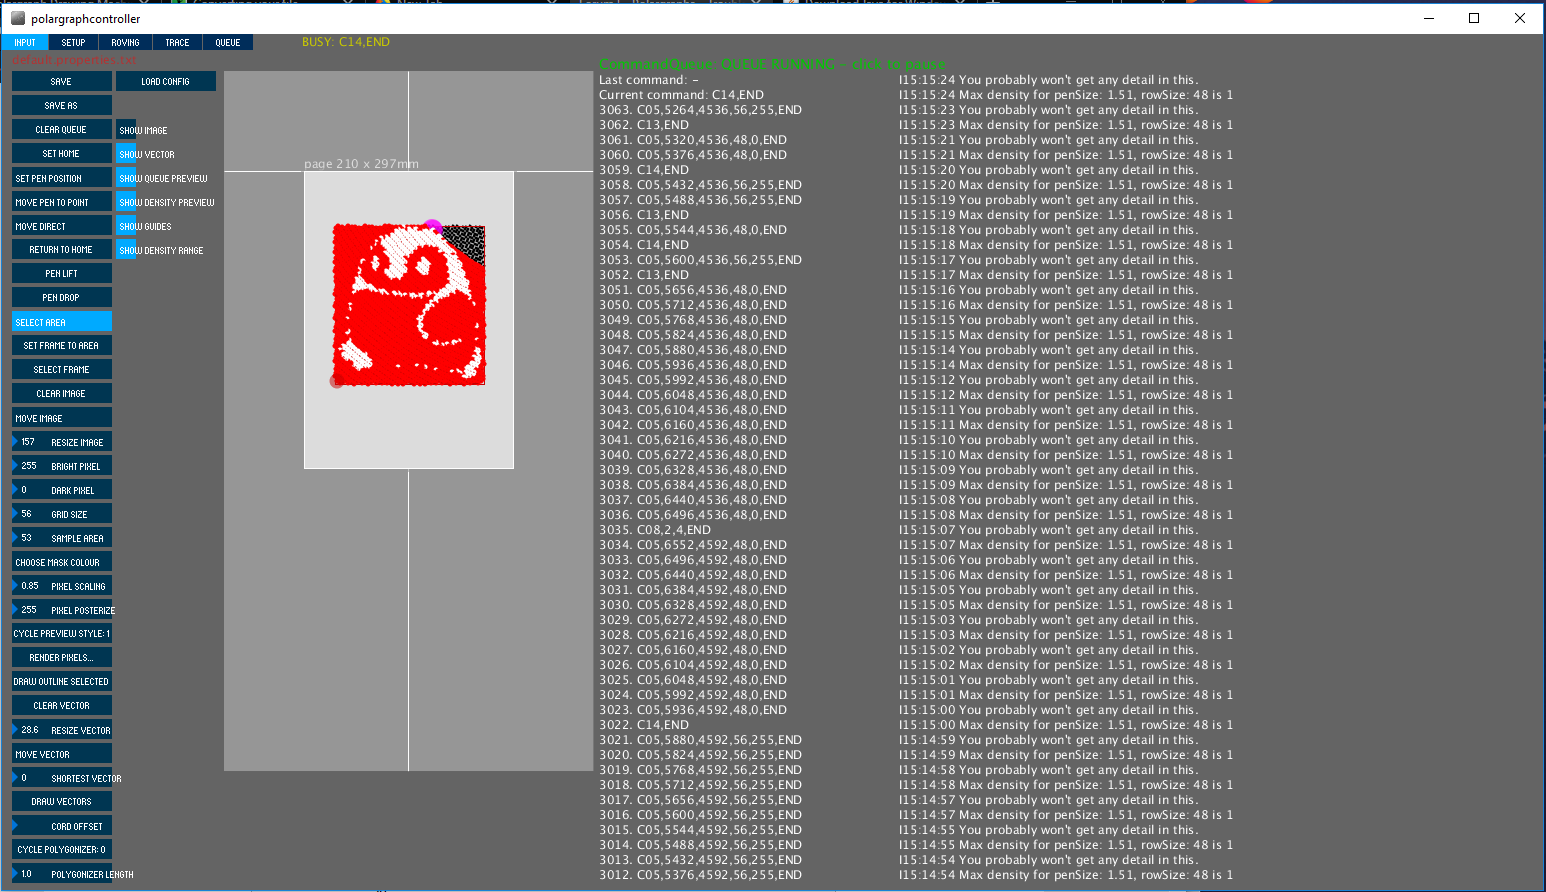Image resolution: width=1546 pixels, height=892 pixels.
Task: Drop the pen with PEN DROP
Action: click(x=62, y=297)
